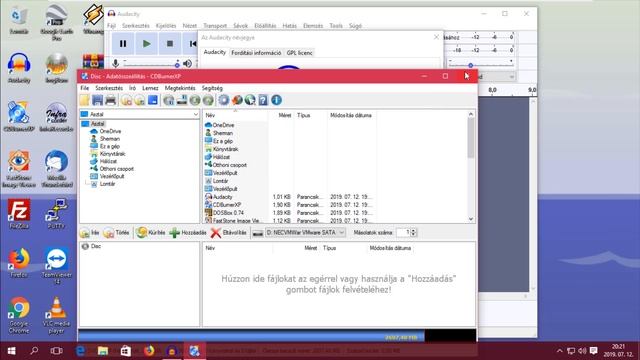The width and height of the screenshot is (640, 360).
Task: Click the red X Eltávolítás button
Action: coord(229,233)
